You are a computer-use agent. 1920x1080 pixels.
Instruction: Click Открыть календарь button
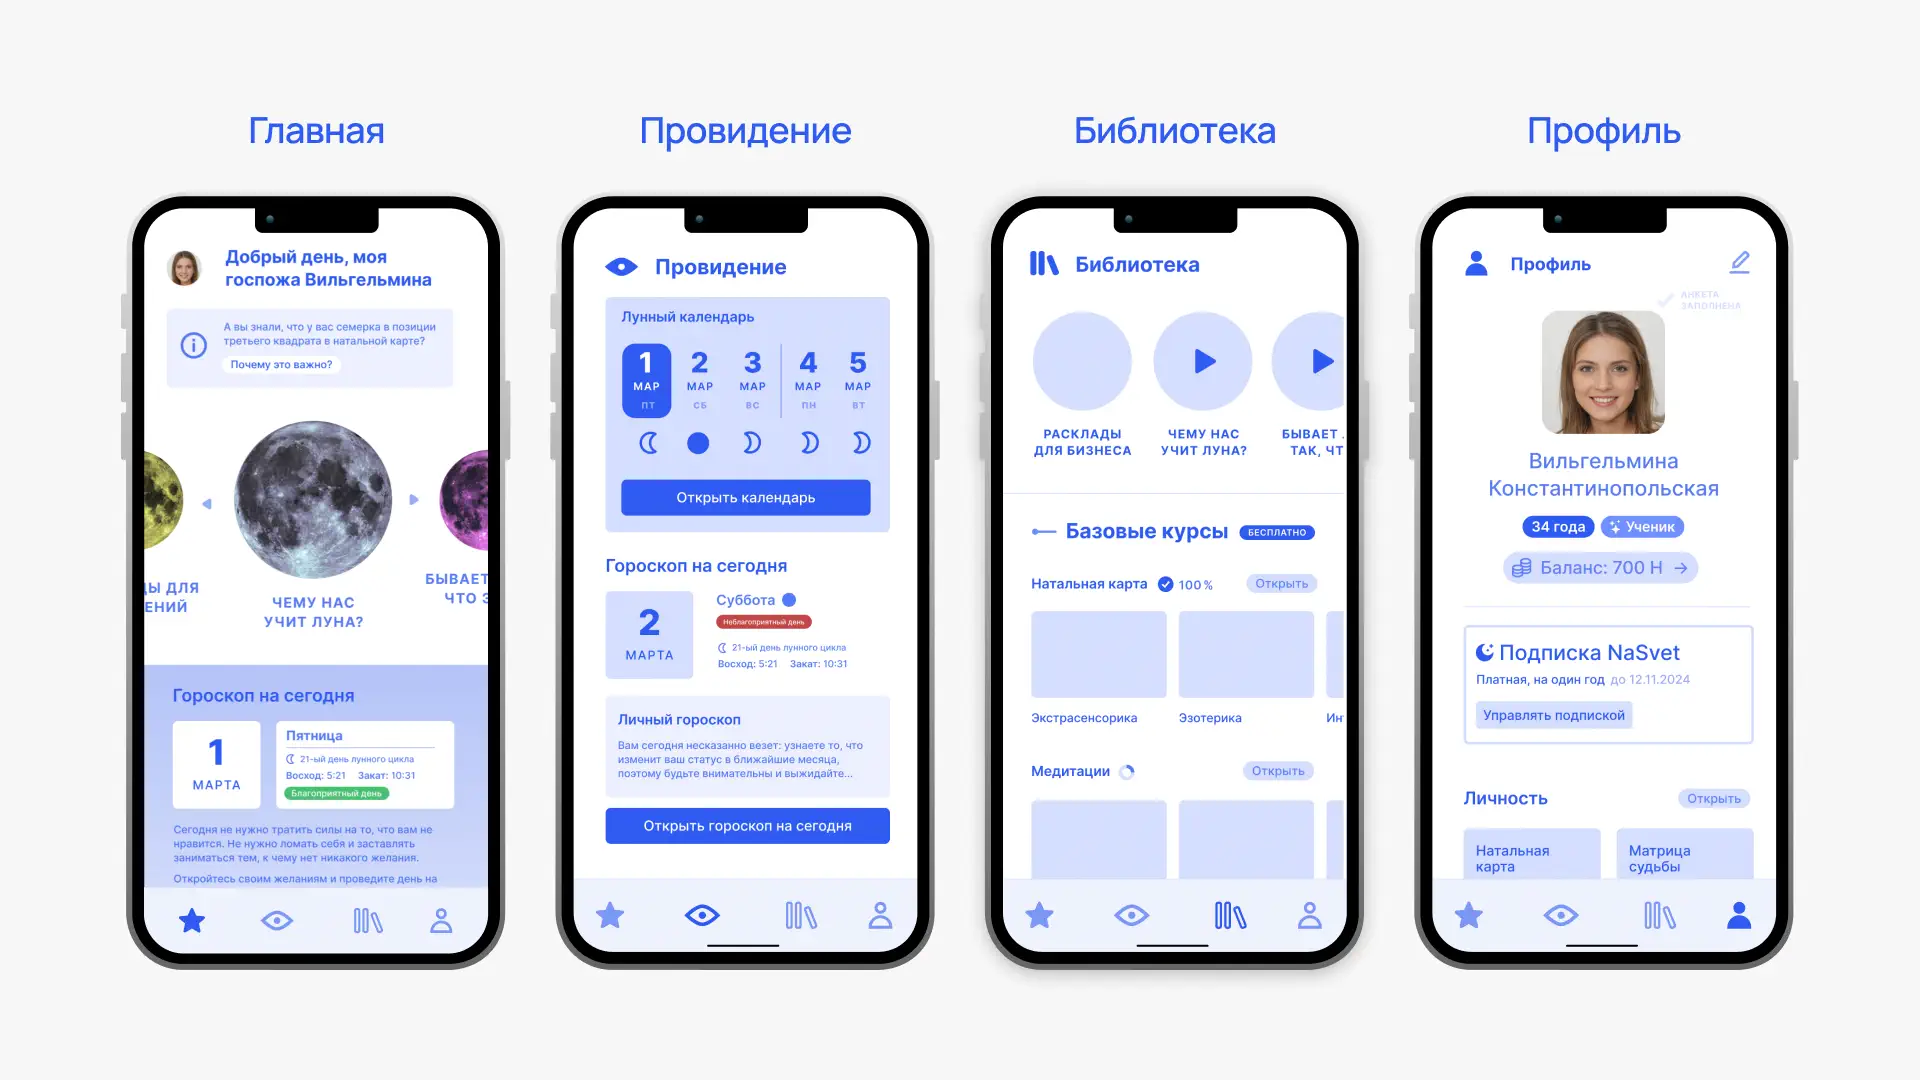tap(745, 497)
